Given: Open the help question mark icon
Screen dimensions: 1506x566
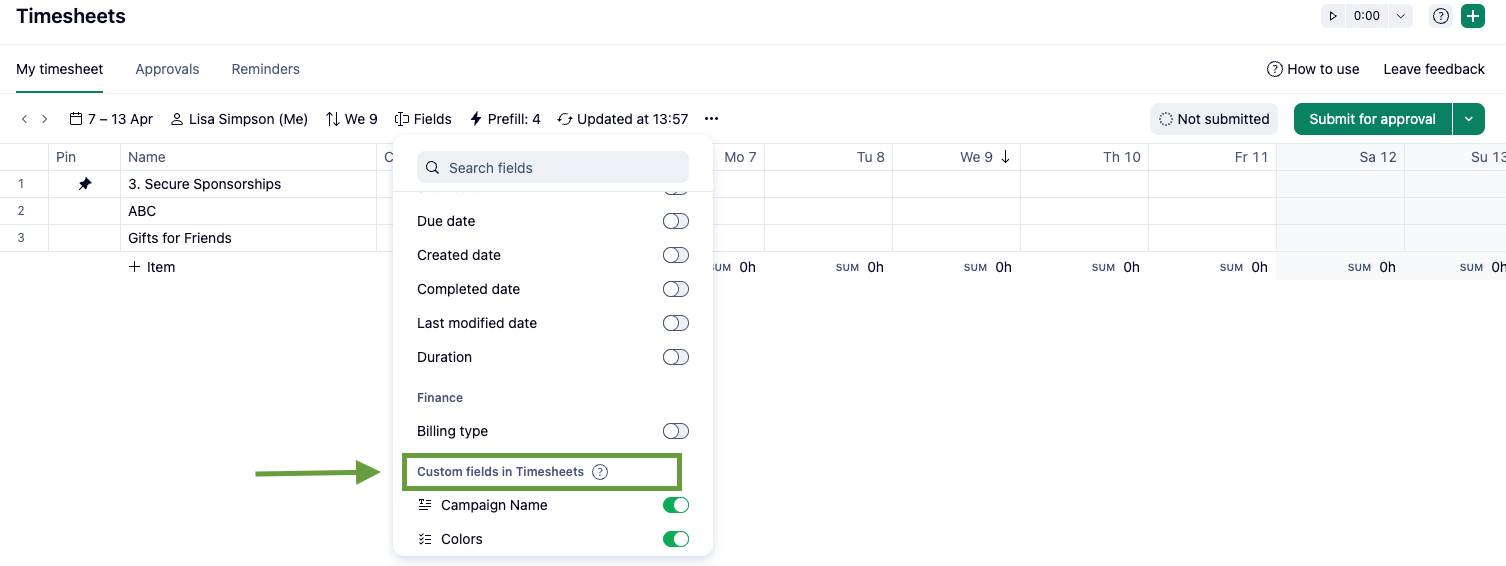Looking at the screenshot, I should (1441, 16).
